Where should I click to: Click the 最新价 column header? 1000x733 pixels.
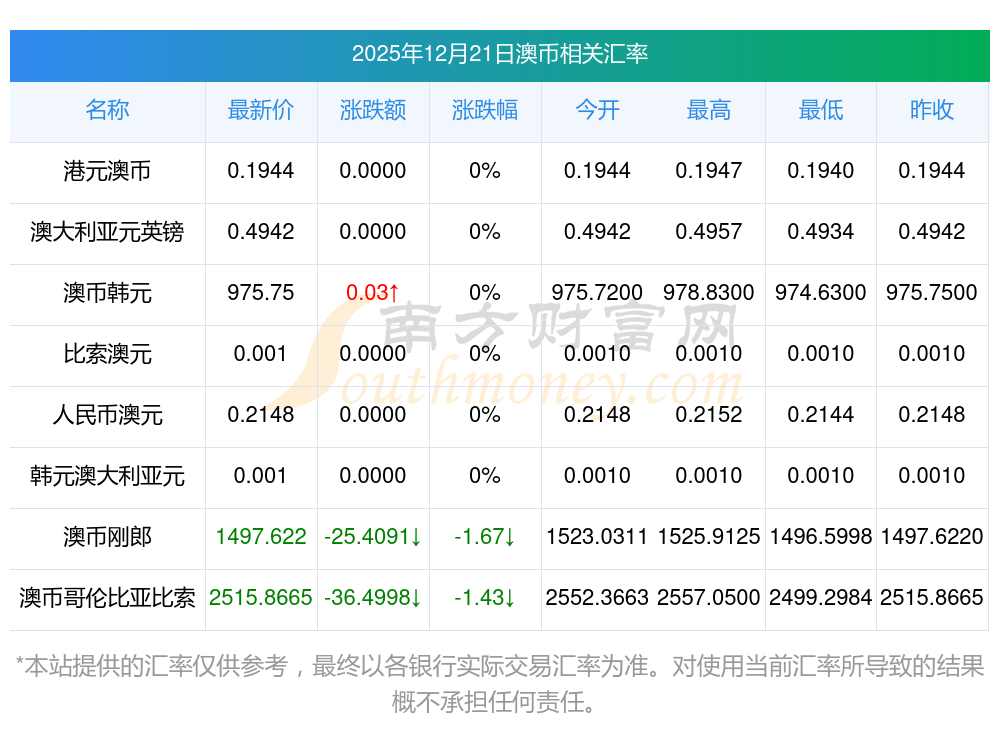pyautogui.click(x=261, y=110)
